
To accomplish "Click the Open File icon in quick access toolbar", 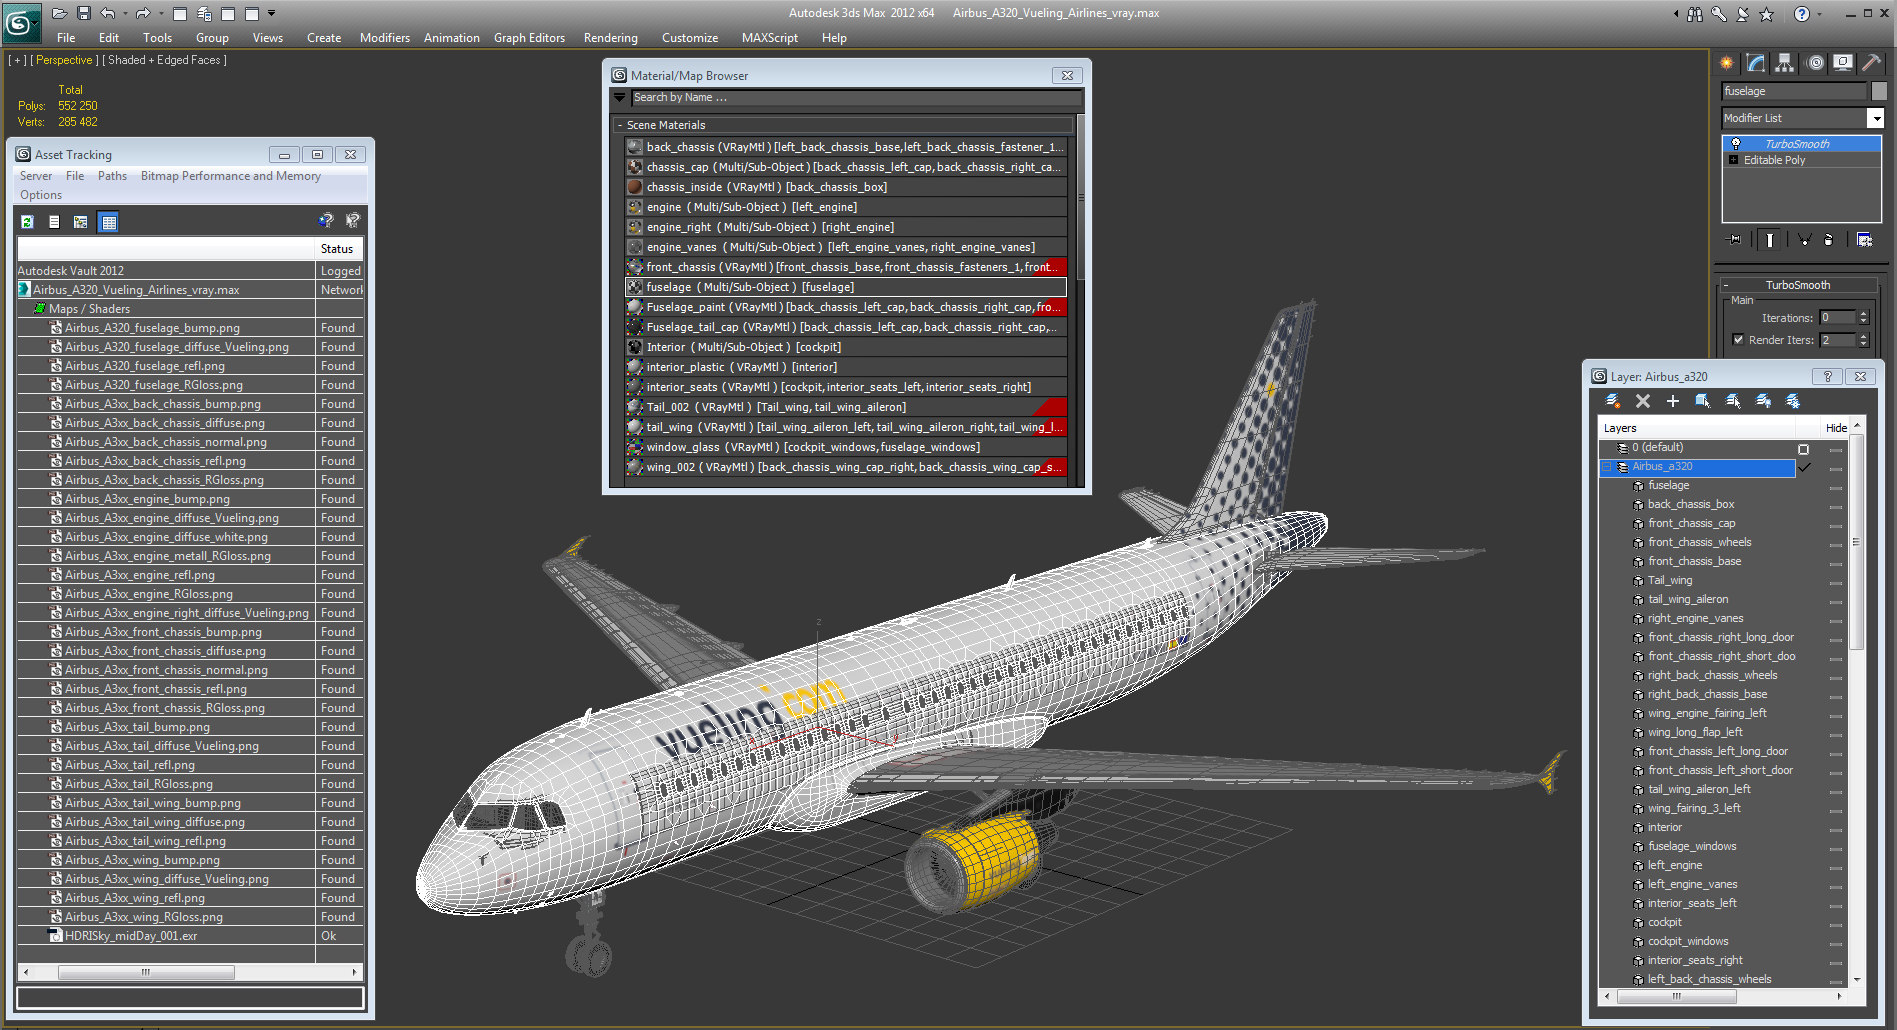I will click(60, 13).
